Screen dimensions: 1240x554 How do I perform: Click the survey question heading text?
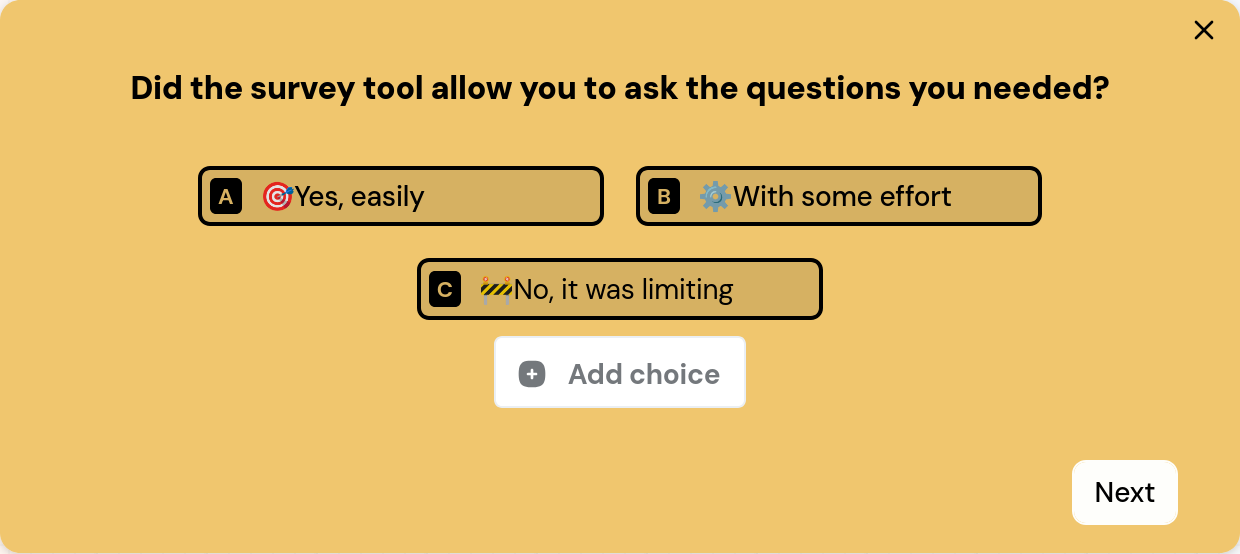coord(620,89)
